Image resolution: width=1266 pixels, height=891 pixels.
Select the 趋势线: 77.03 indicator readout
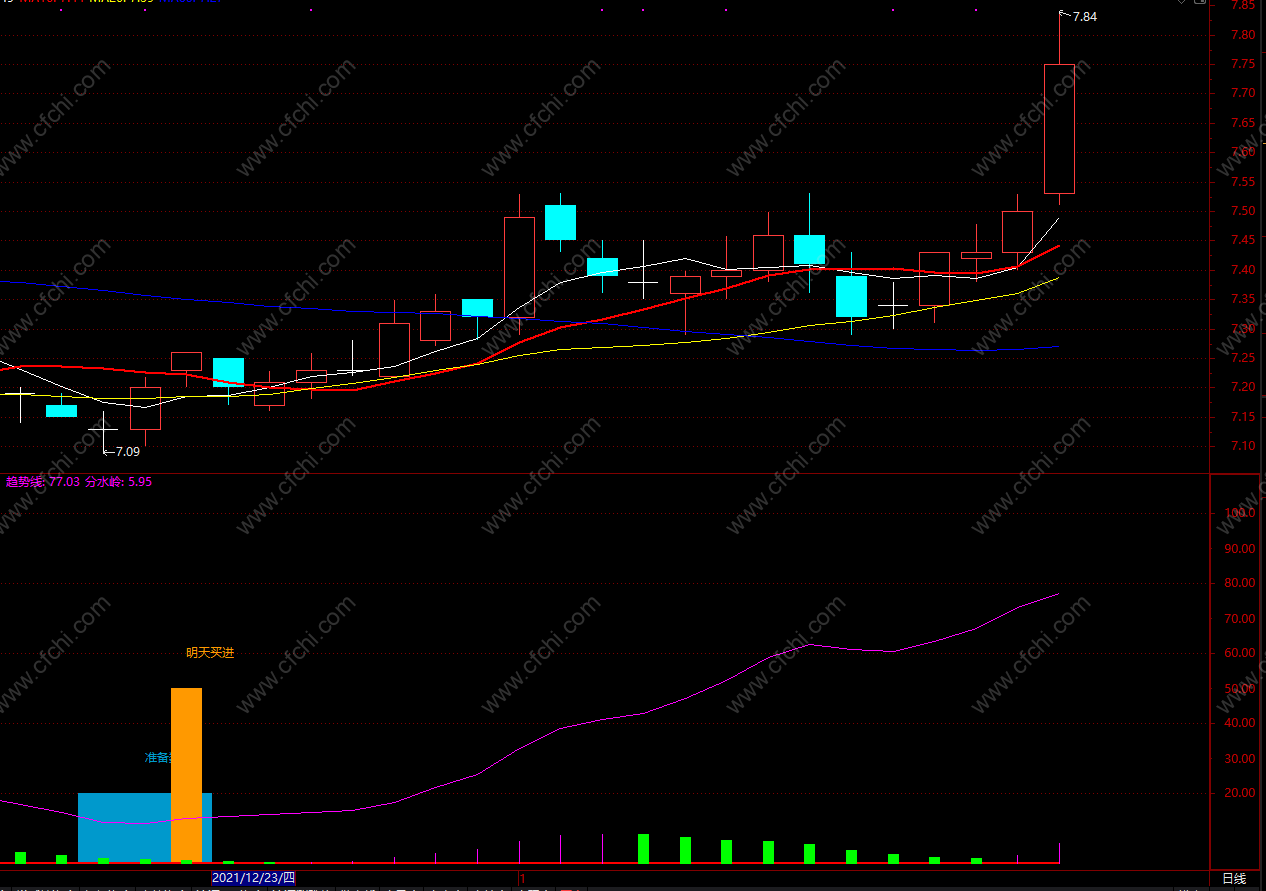click(42, 481)
